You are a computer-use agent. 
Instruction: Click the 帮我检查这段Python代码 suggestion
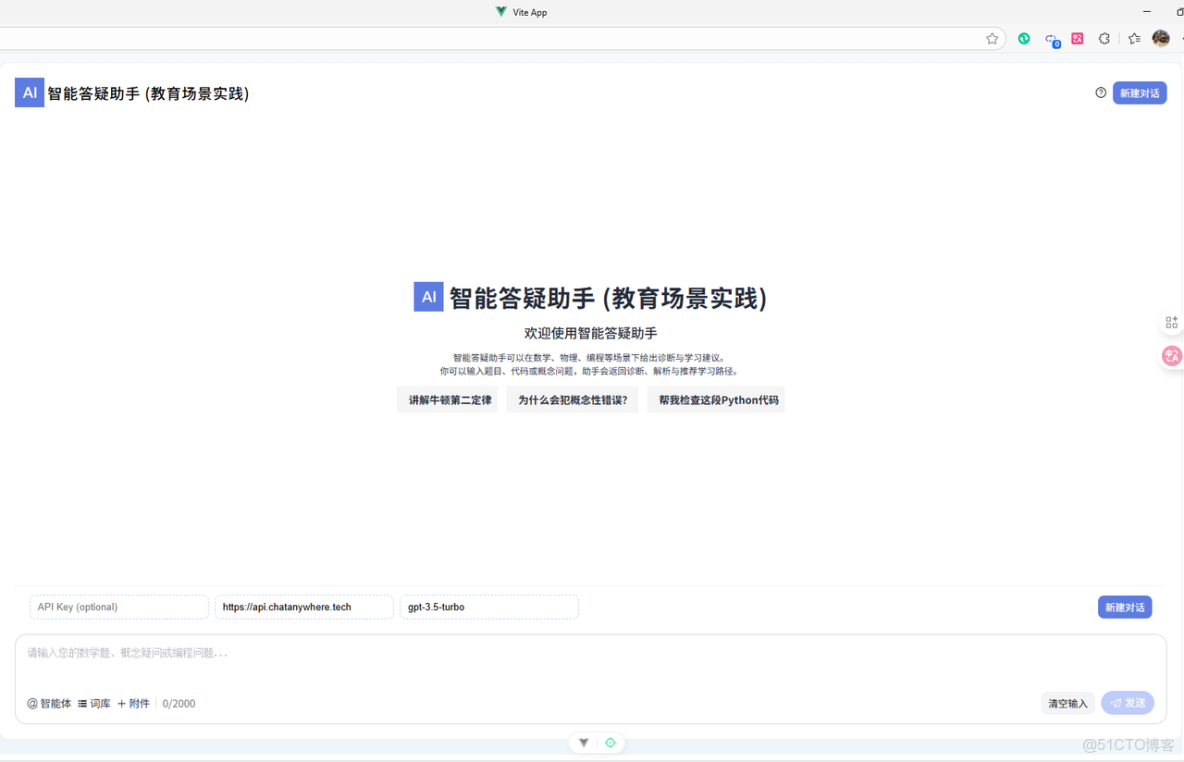click(x=716, y=399)
